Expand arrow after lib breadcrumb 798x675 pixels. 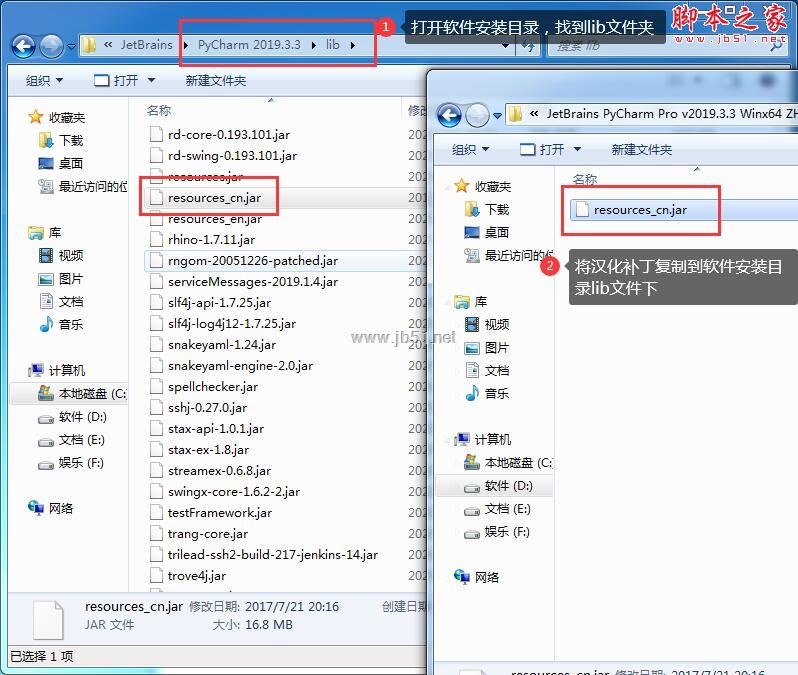pyautogui.click(x=353, y=45)
